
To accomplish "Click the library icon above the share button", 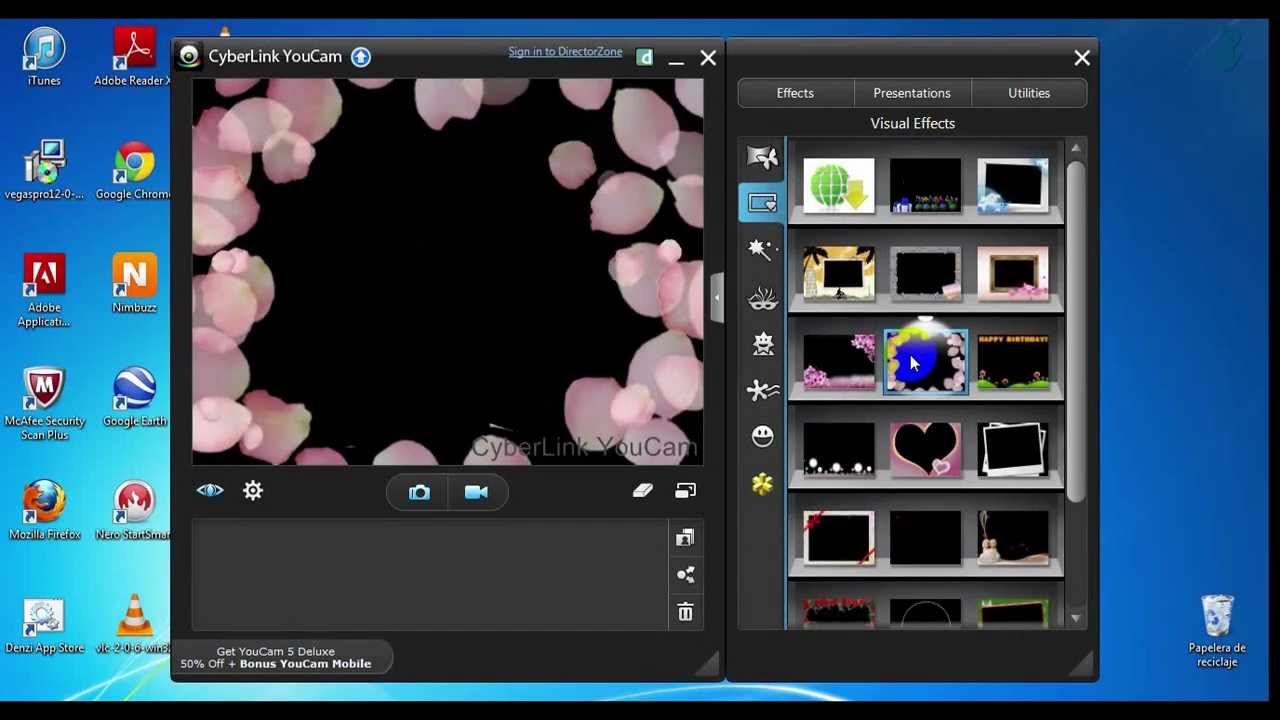I will (x=685, y=539).
